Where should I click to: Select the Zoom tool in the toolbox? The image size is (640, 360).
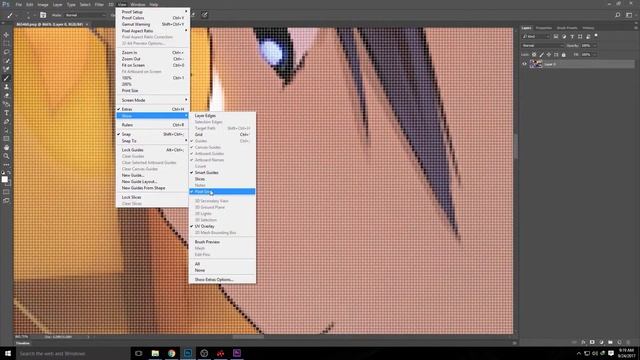(x=6, y=156)
